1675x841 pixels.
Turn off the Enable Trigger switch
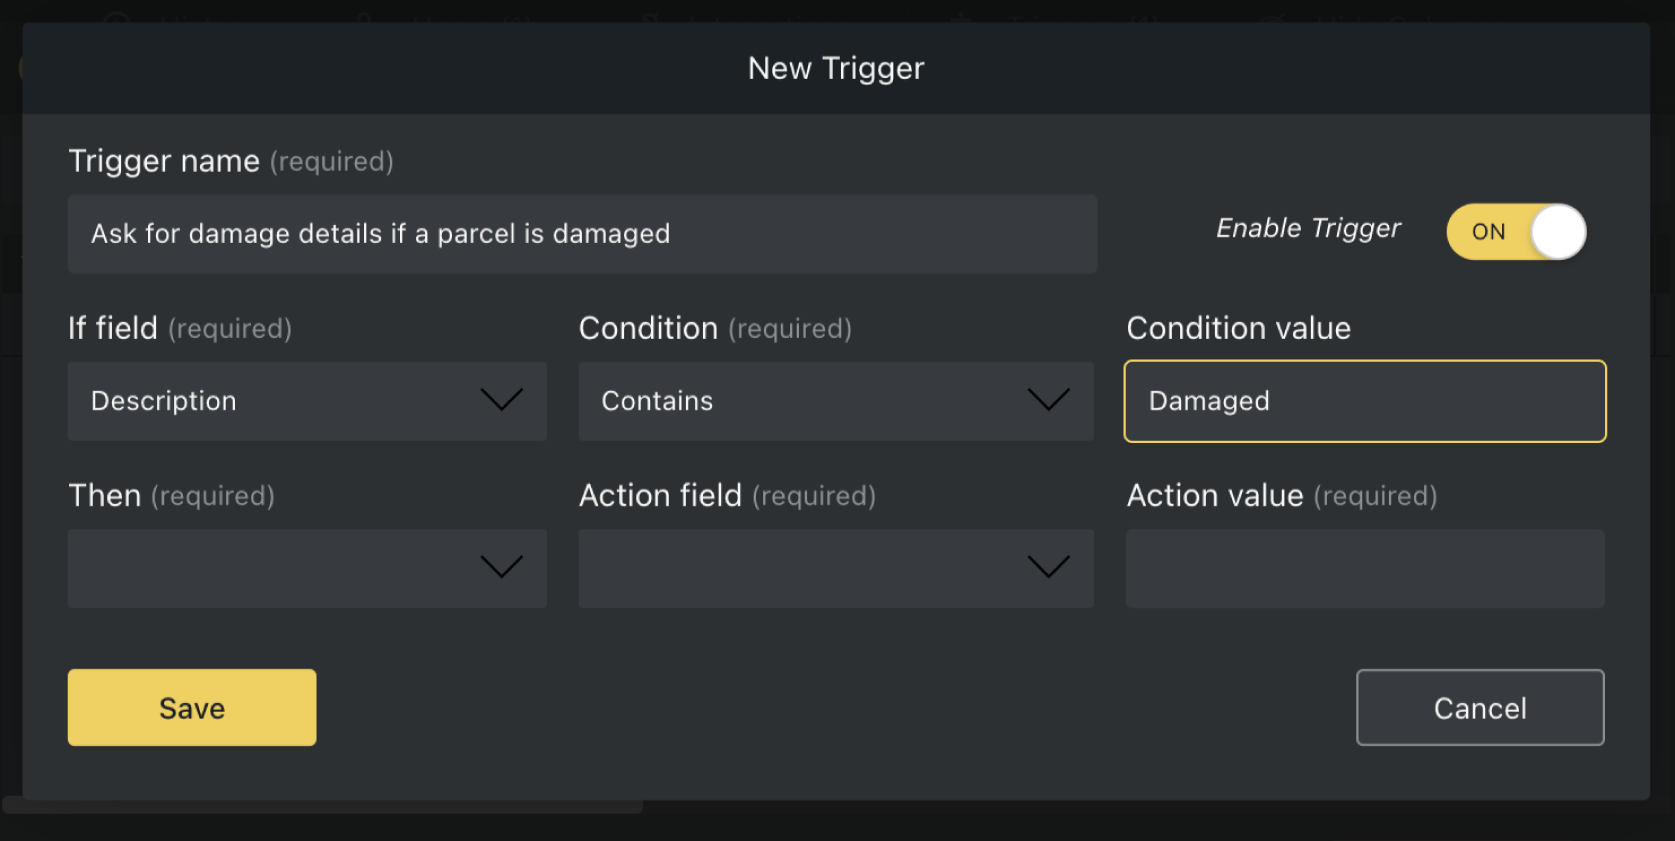pyautogui.click(x=1516, y=231)
